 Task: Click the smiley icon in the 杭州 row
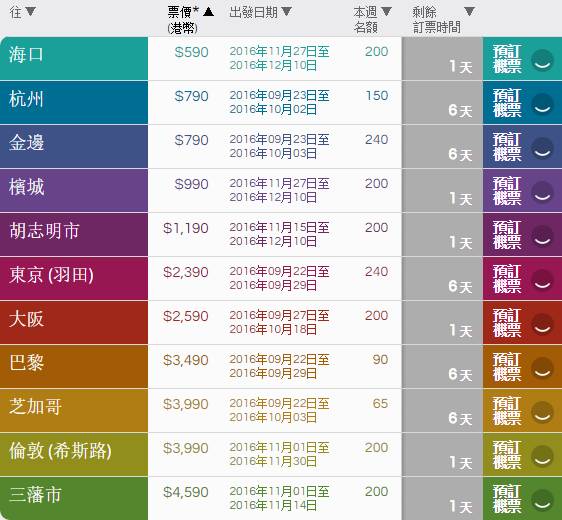(542, 105)
